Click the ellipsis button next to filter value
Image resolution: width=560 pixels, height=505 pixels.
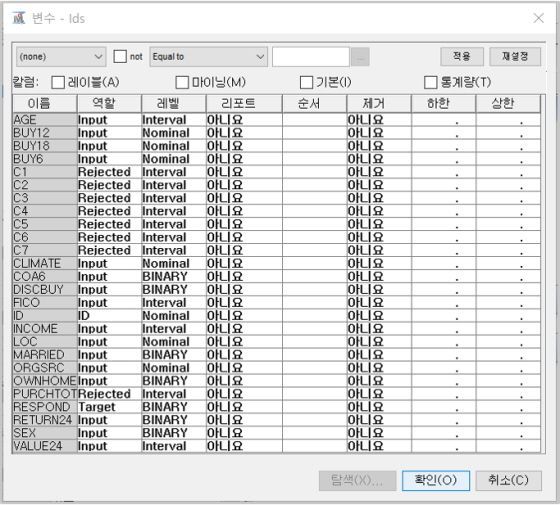pyautogui.click(x=360, y=57)
